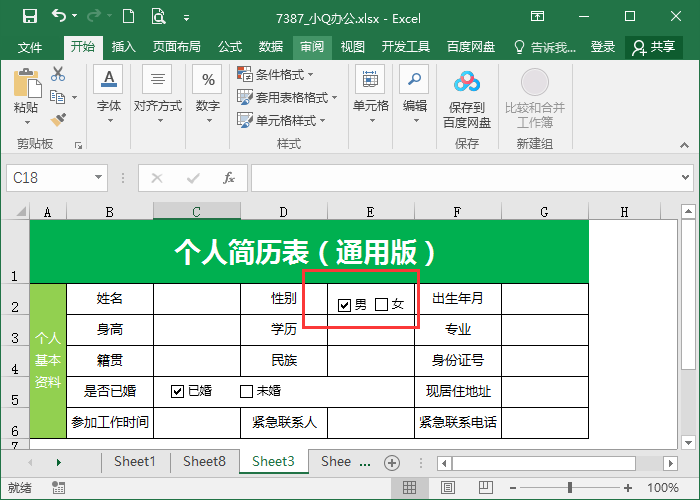The width and height of the screenshot is (700, 500).
Task: Collapse the ribbon with the chevron
Action: pos(684,145)
